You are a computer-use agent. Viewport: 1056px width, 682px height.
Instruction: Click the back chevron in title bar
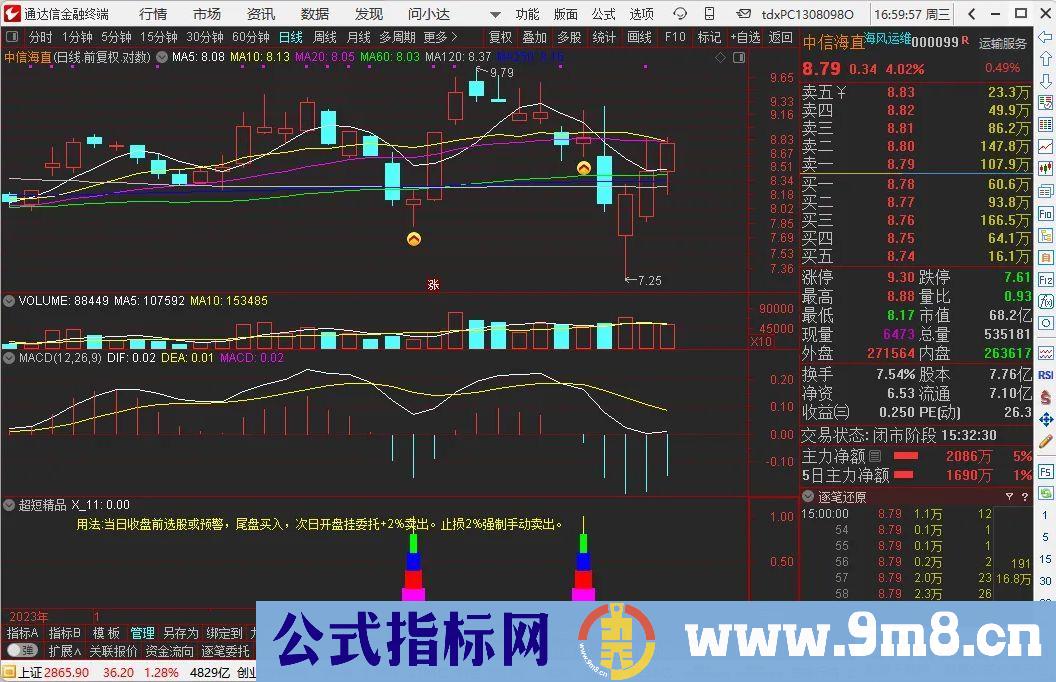point(971,13)
